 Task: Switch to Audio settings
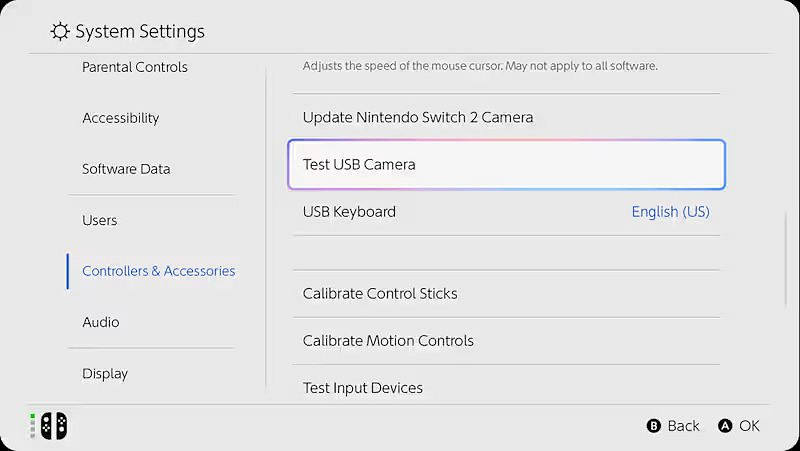(101, 322)
